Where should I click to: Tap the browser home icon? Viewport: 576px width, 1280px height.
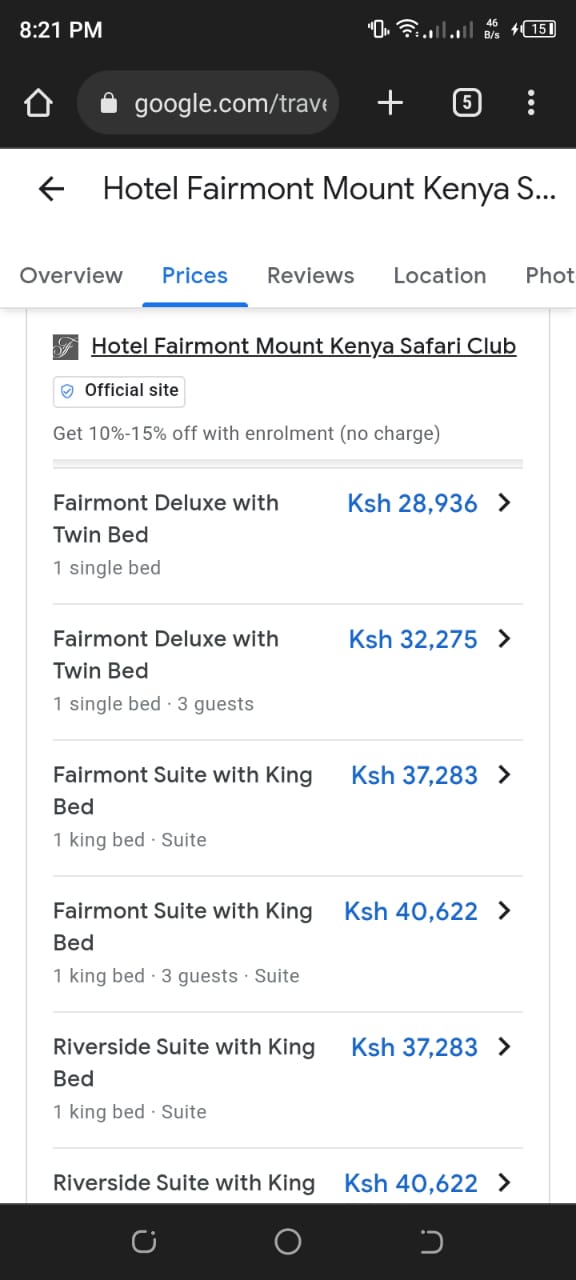tap(37, 103)
